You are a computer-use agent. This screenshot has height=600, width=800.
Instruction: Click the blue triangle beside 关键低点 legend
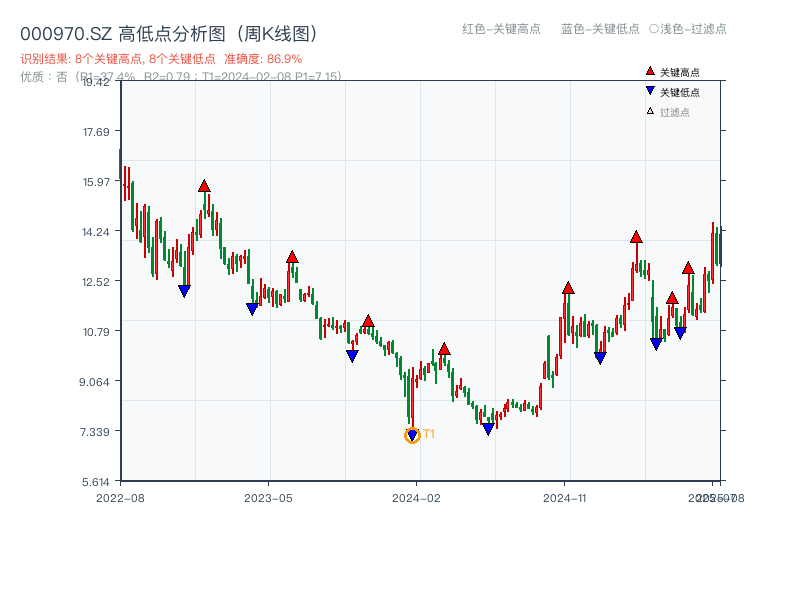pyautogui.click(x=650, y=91)
